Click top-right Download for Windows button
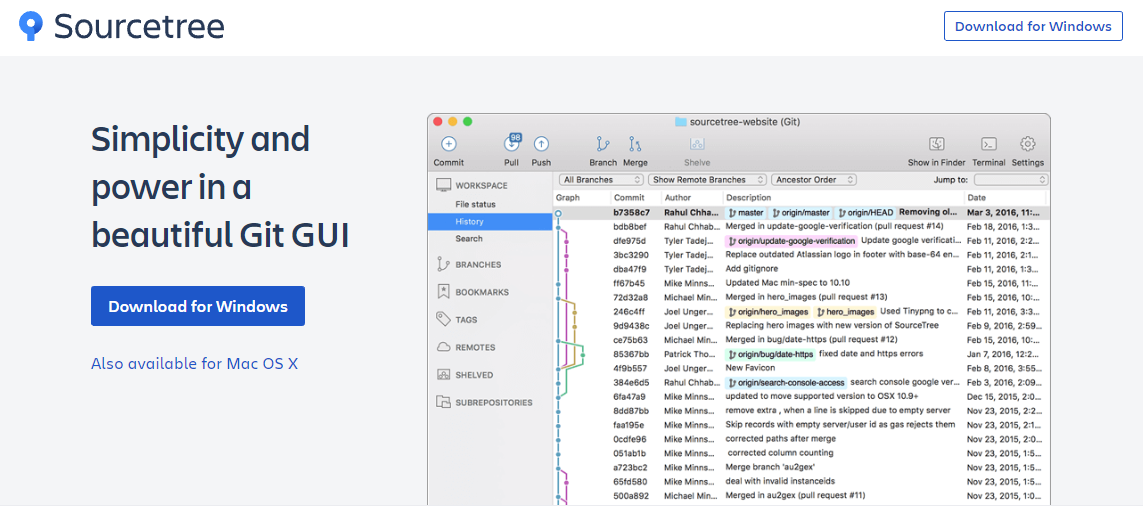The height and width of the screenshot is (517, 1143). click(x=1033, y=26)
